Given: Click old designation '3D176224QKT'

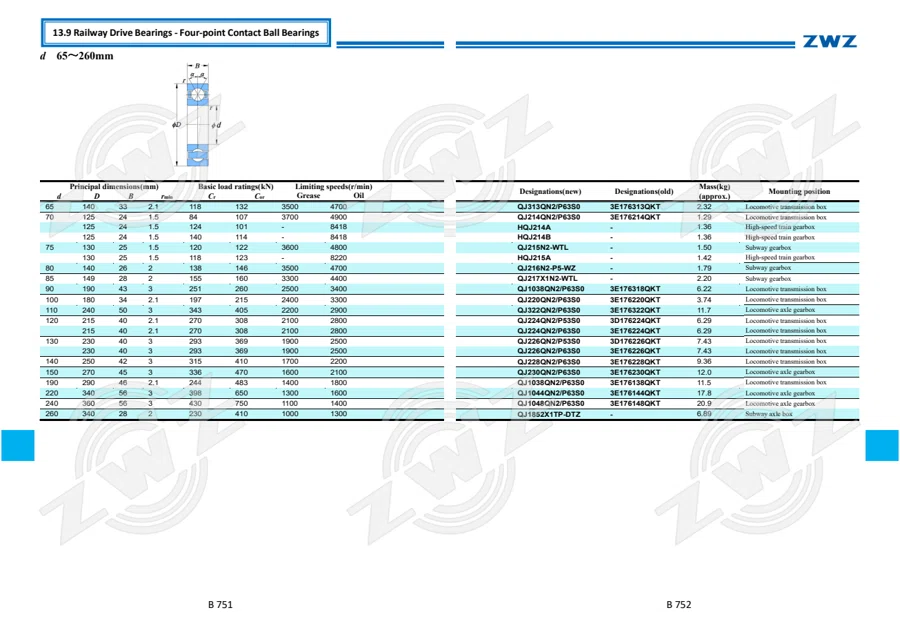Looking at the screenshot, I should (635, 321).
